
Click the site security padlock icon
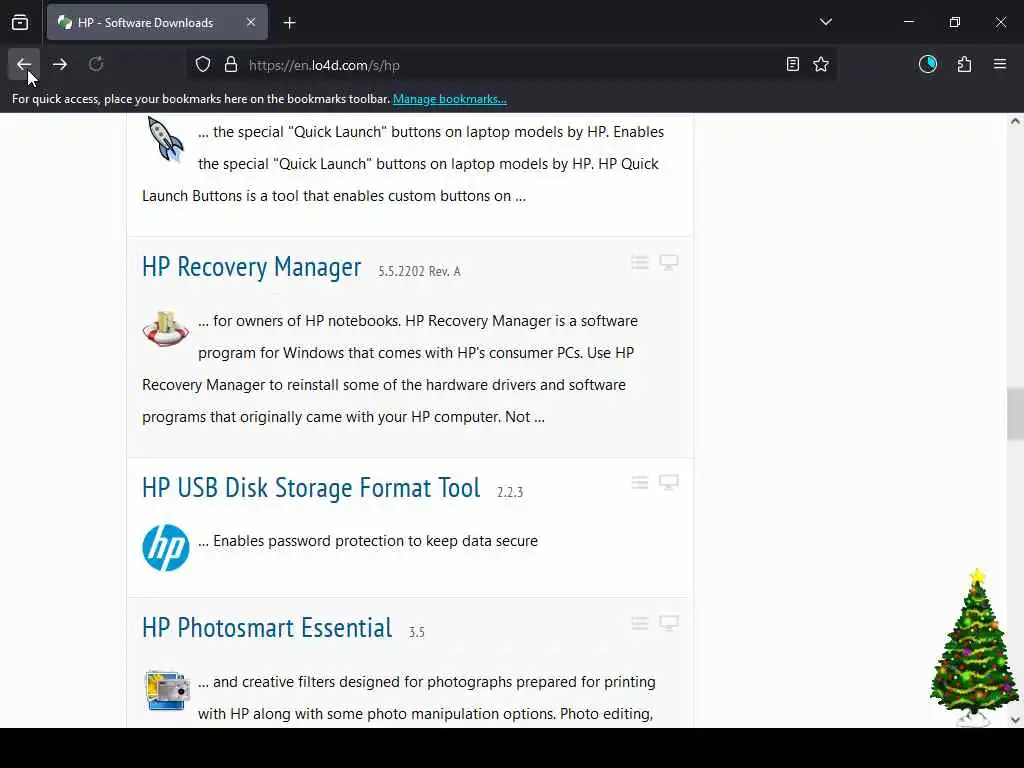click(231, 65)
